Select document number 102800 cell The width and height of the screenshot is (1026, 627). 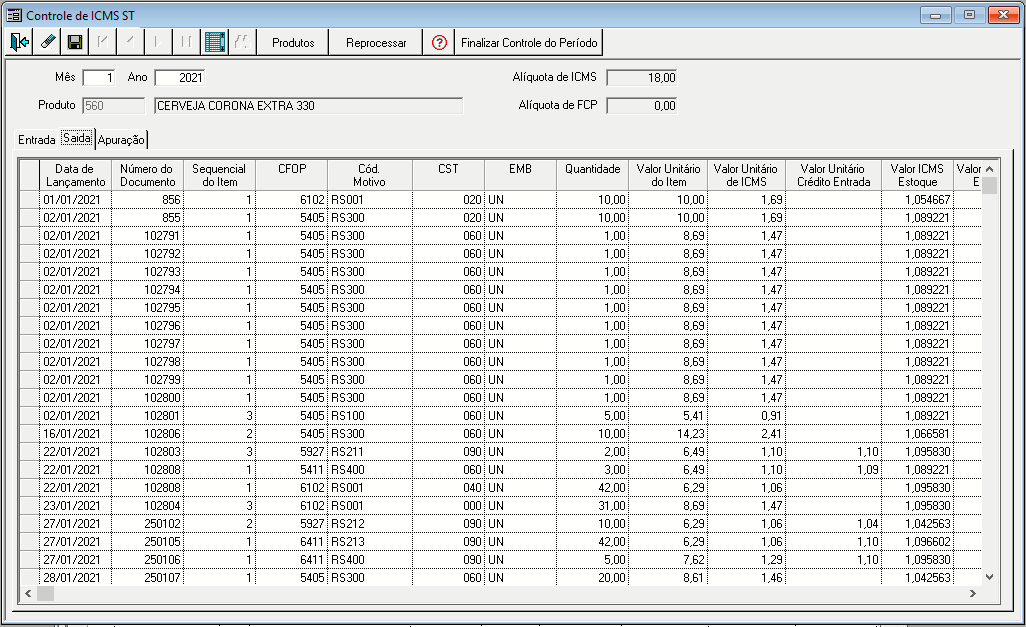147,397
